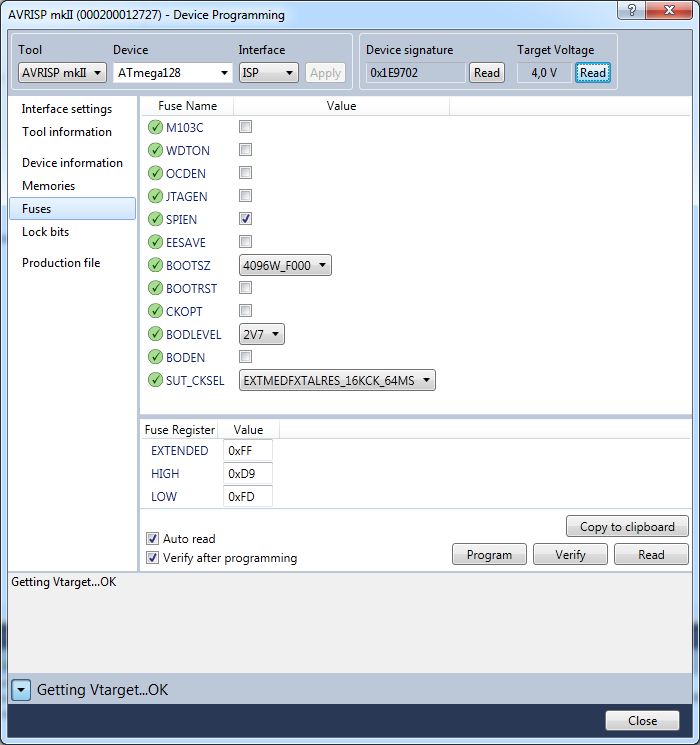Click green check icon next to BODLEVEL

click(x=155, y=334)
